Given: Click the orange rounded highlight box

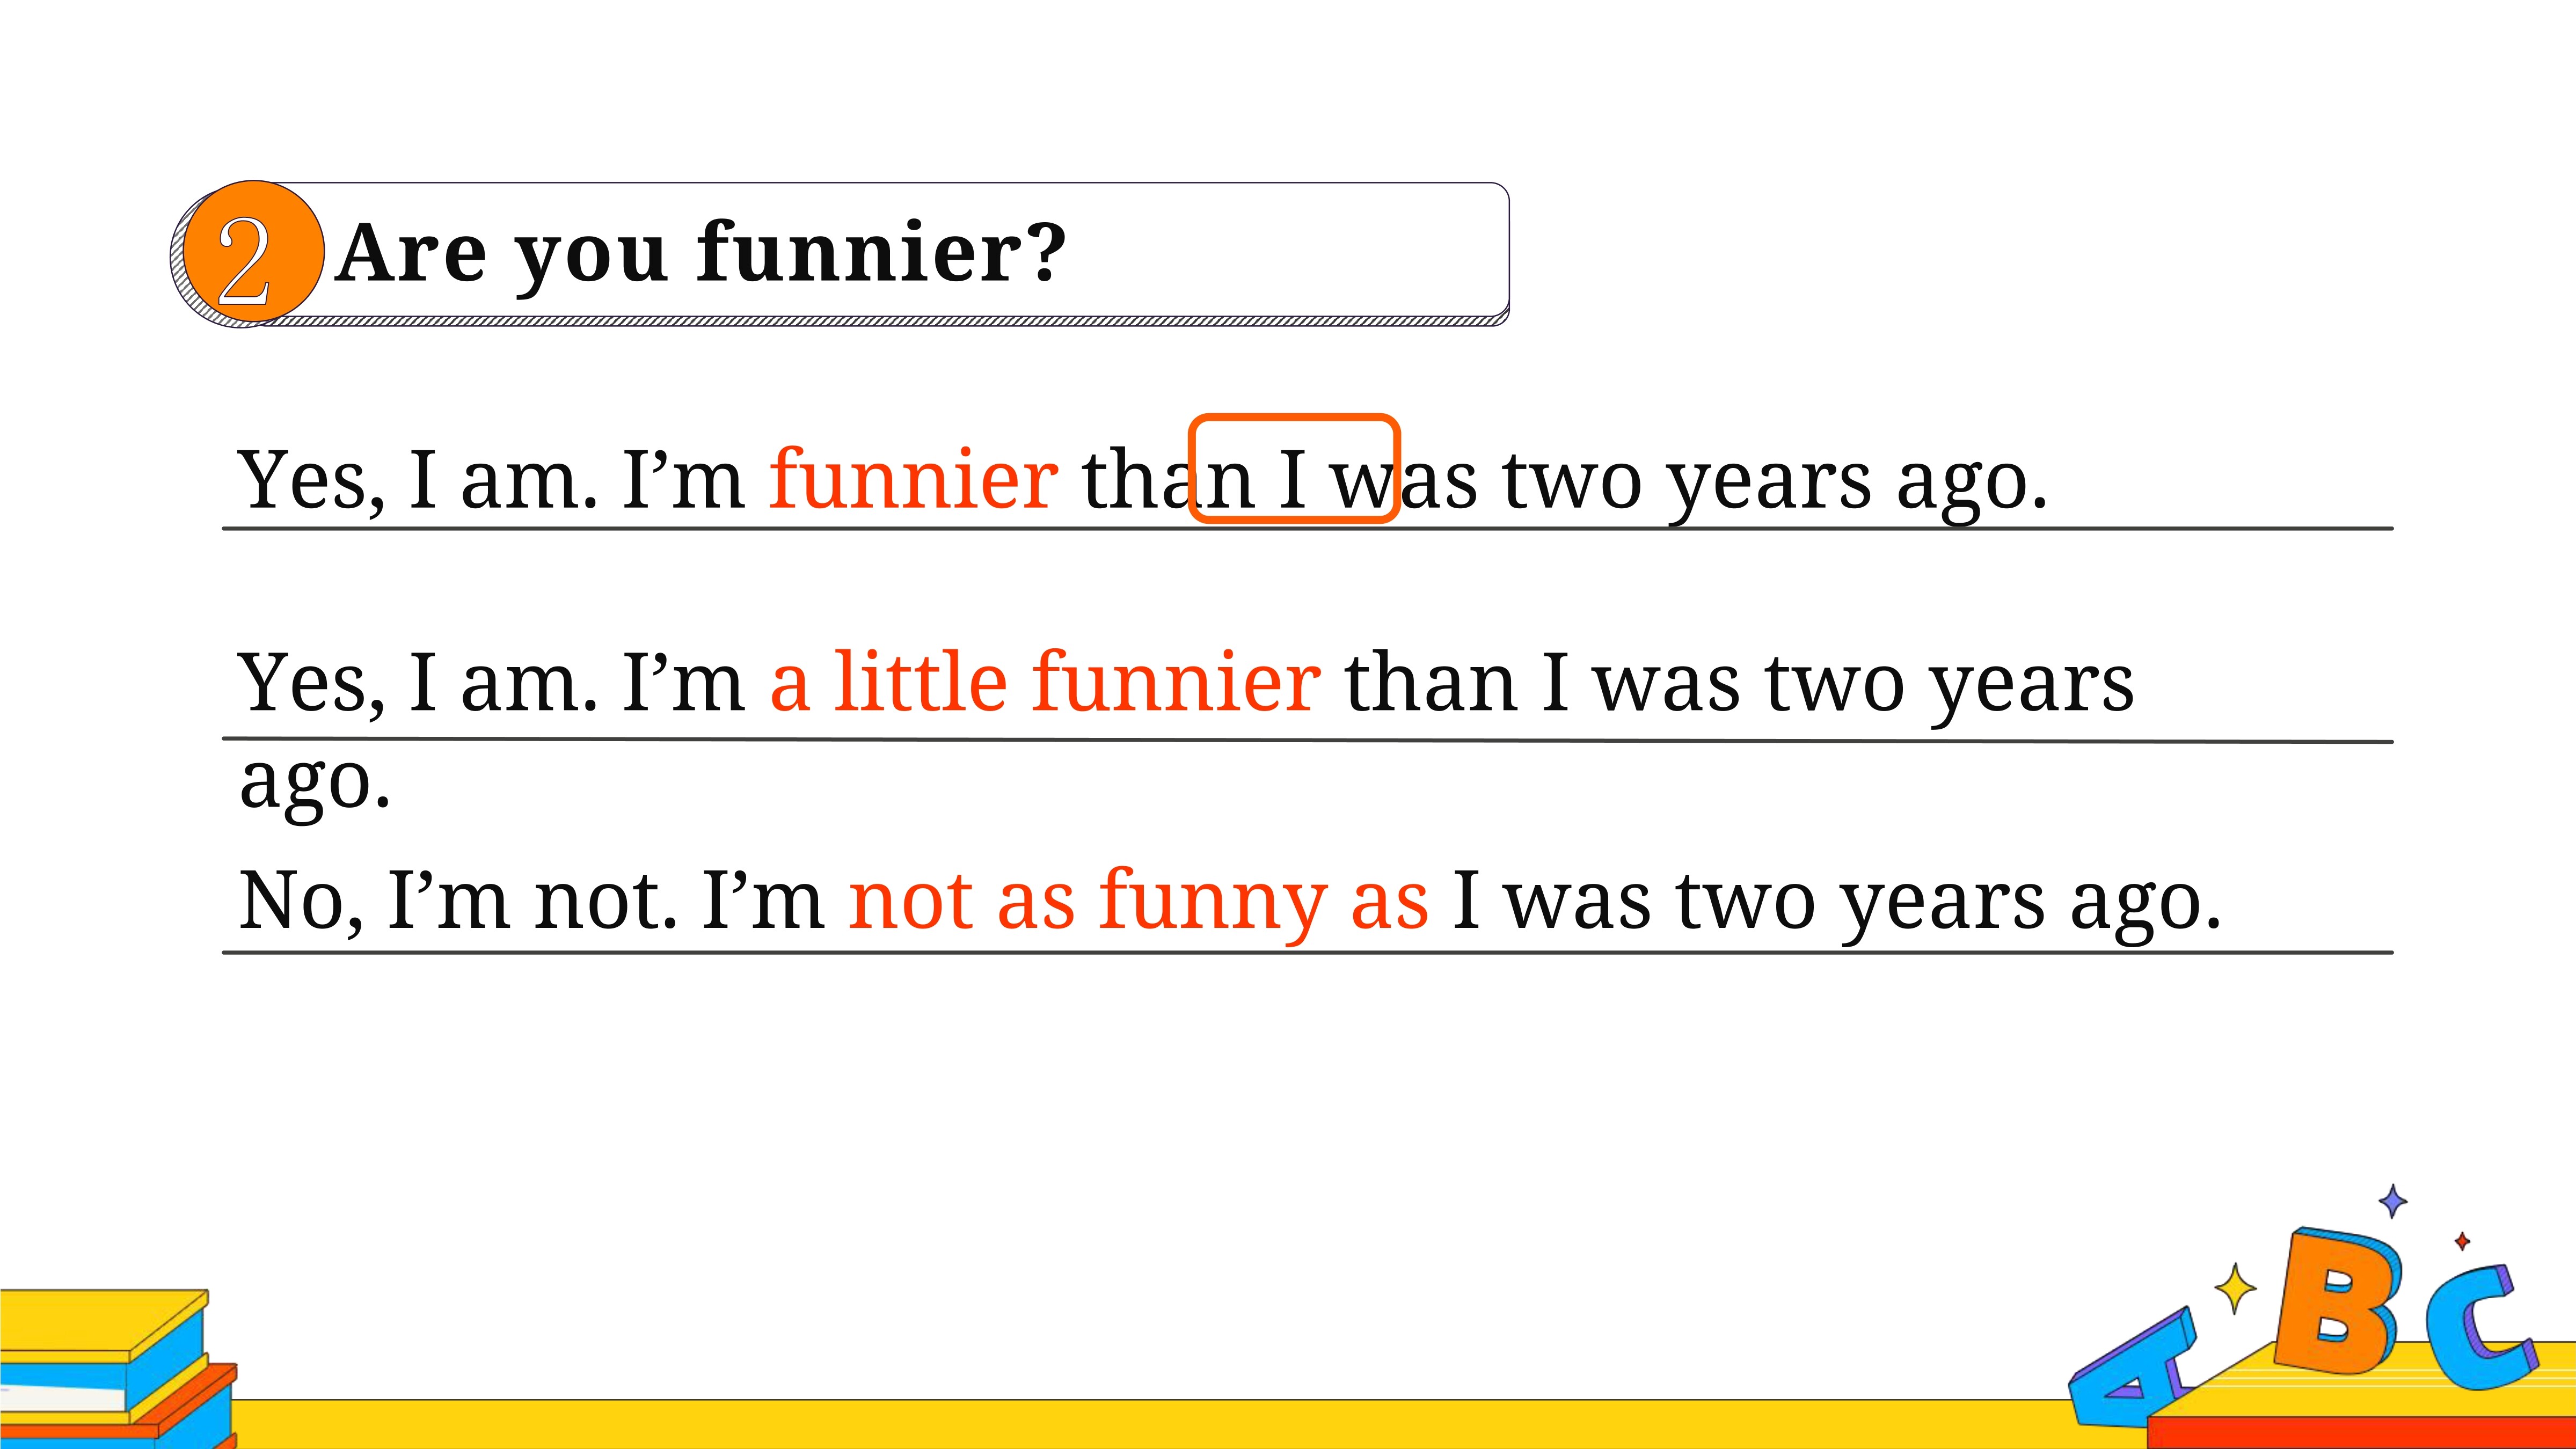Looking at the screenshot, I should [x=1293, y=469].
